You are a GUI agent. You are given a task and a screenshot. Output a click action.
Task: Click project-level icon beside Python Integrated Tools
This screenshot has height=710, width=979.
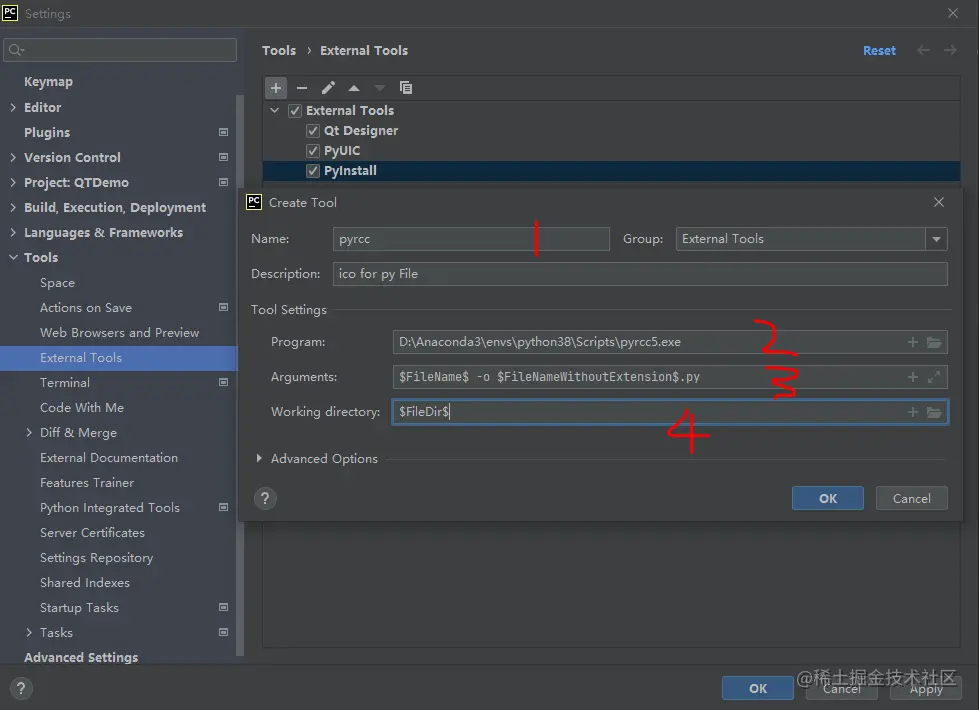point(224,507)
